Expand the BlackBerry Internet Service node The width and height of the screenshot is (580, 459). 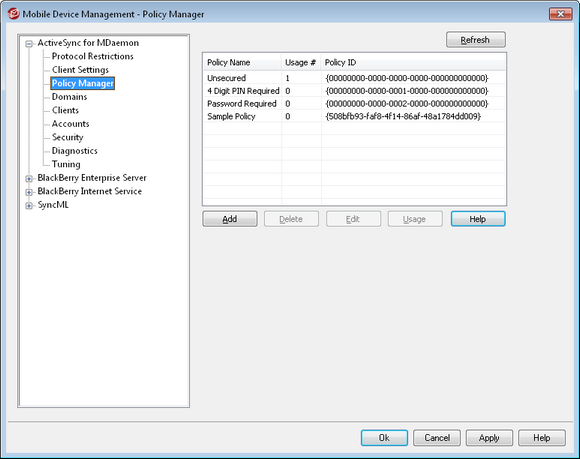(x=29, y=192)
